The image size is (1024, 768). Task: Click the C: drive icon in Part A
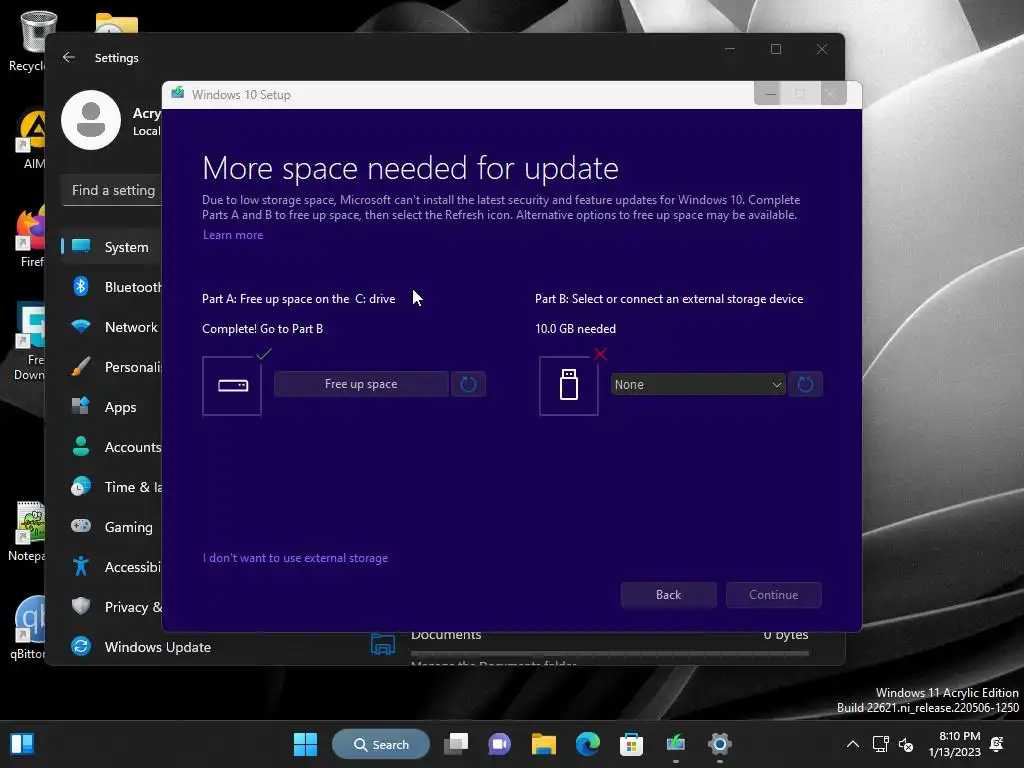[232, 386]
